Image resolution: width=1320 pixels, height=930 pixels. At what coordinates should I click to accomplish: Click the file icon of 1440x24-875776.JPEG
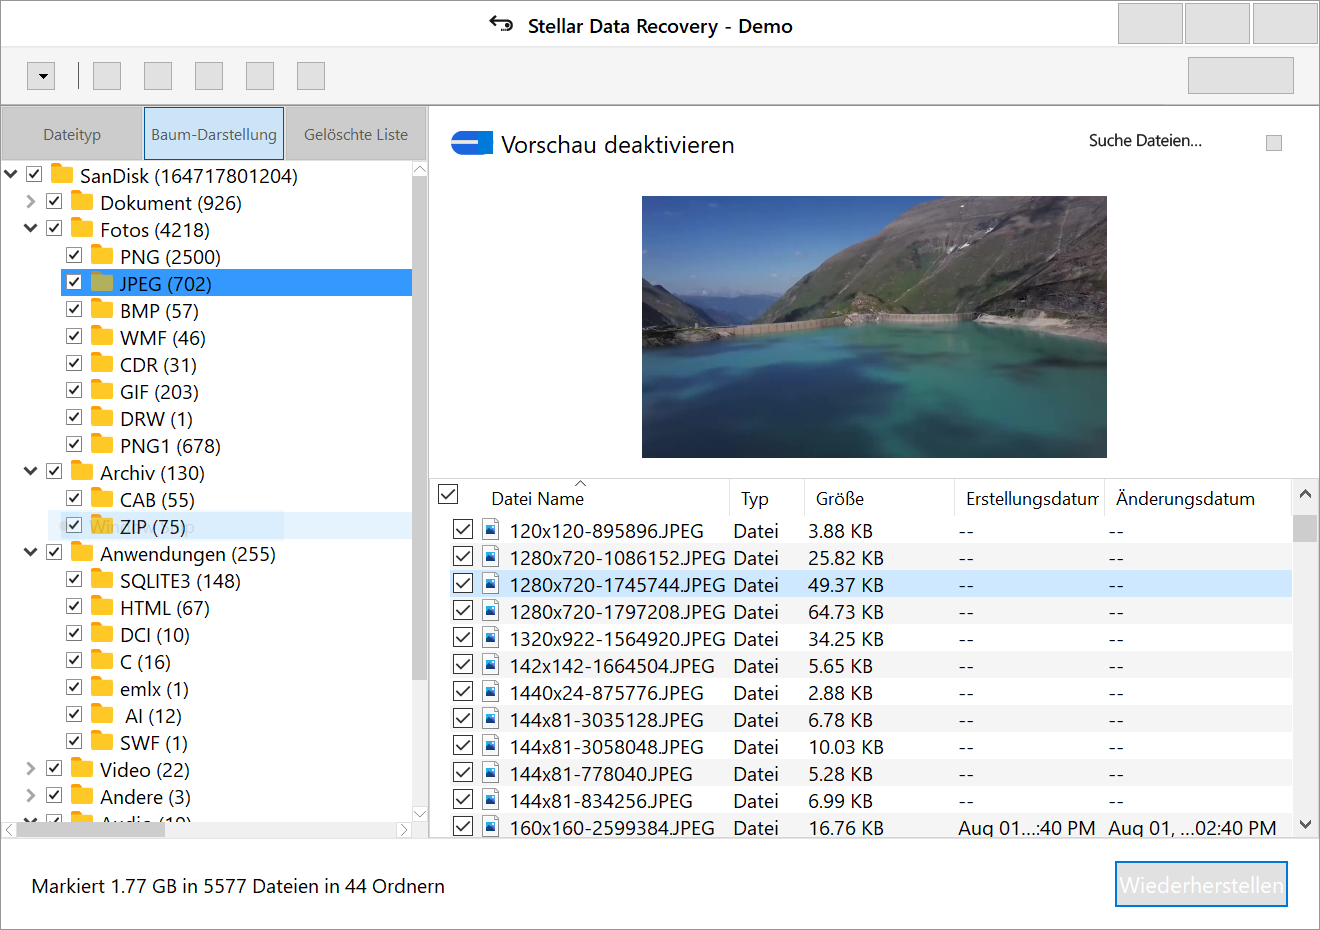point(490,691)
